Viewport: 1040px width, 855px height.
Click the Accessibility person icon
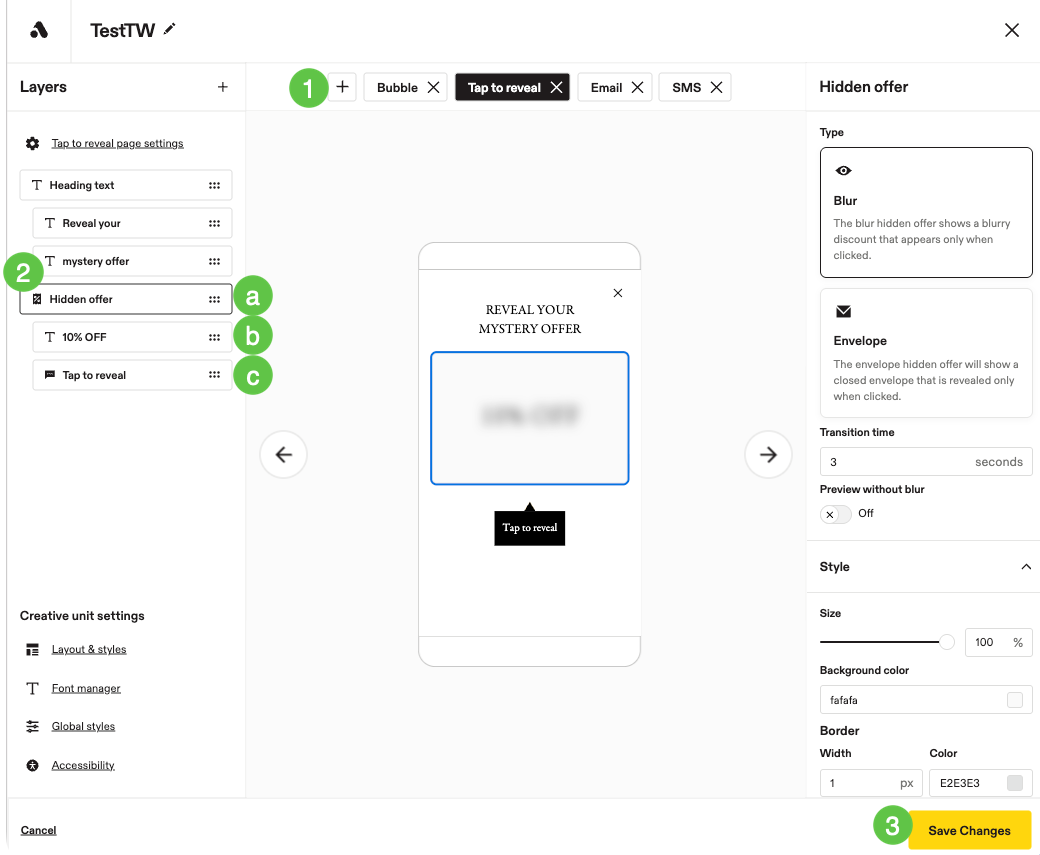coord(32,765)
